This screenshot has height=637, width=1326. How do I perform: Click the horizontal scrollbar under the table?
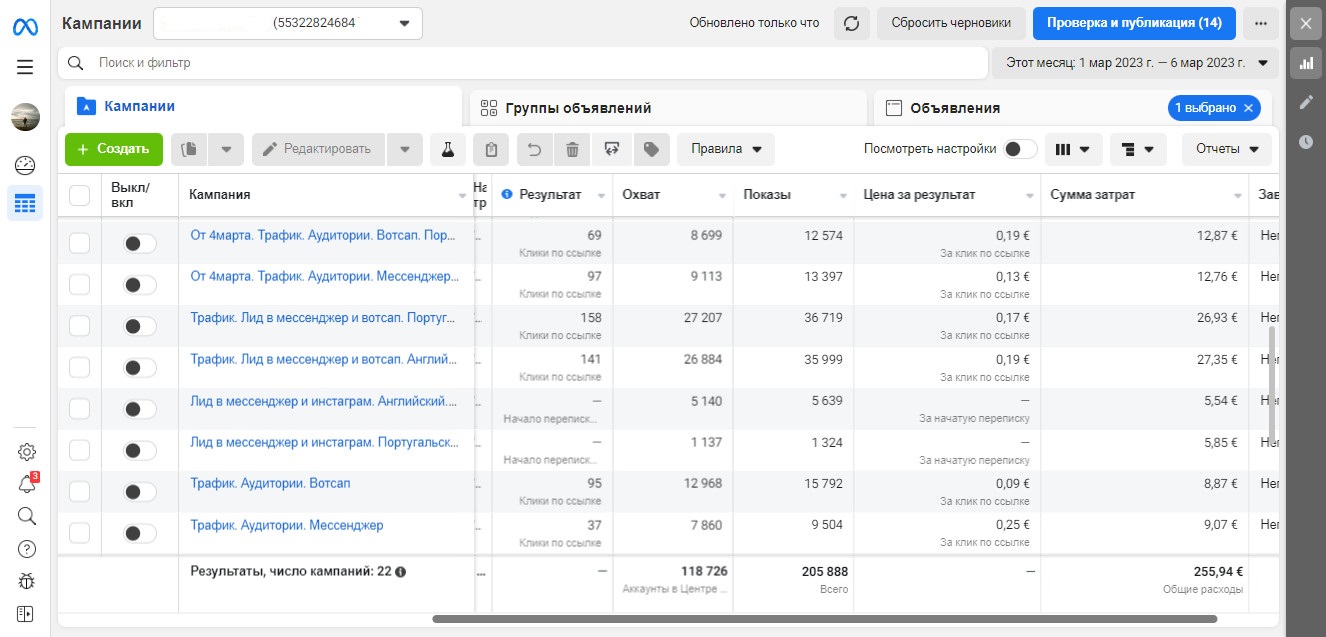[x=824, y=619]
